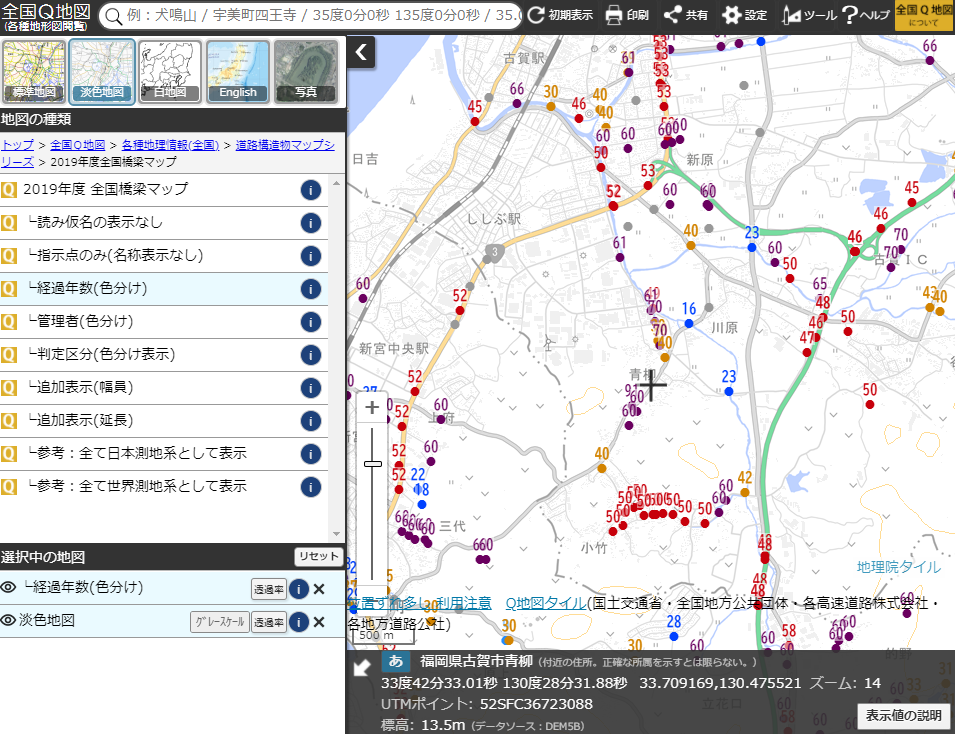Hide the 経過年数(色分け) layer with its eye toggle

pyautogui.click(x=10, y=589)
